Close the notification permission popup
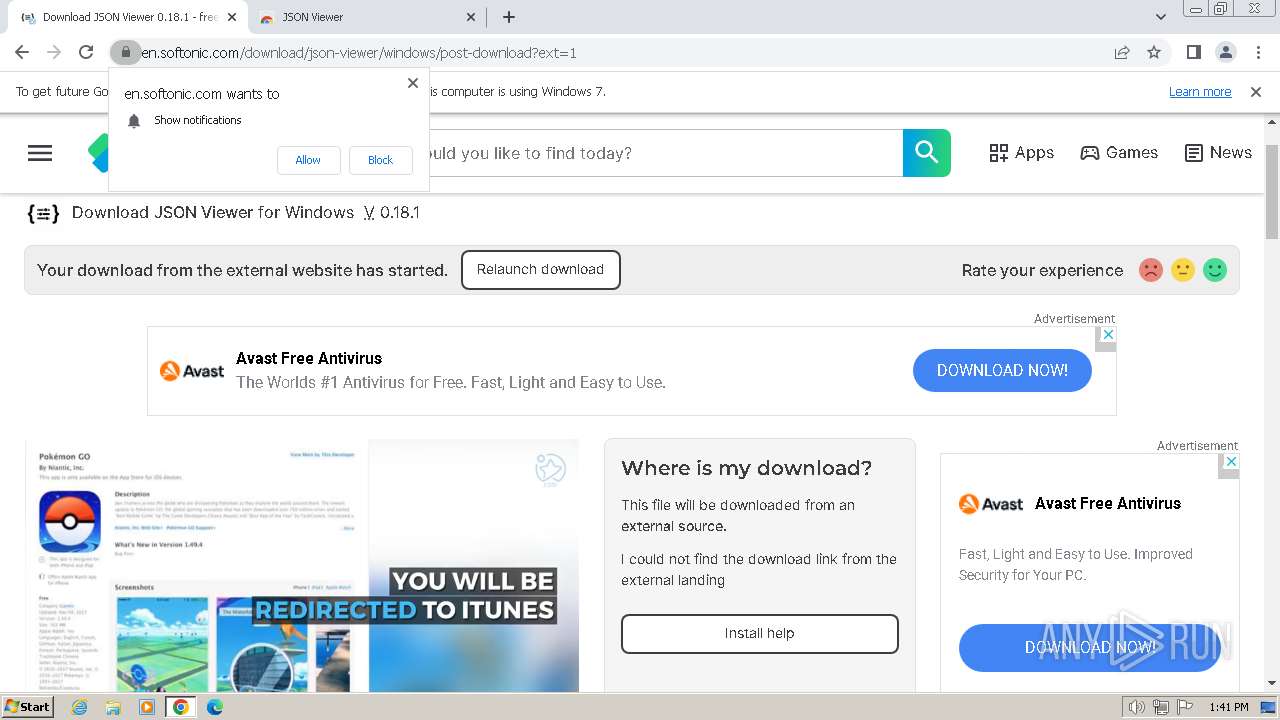Screen dimensions: 1280x720 point(413,83)
